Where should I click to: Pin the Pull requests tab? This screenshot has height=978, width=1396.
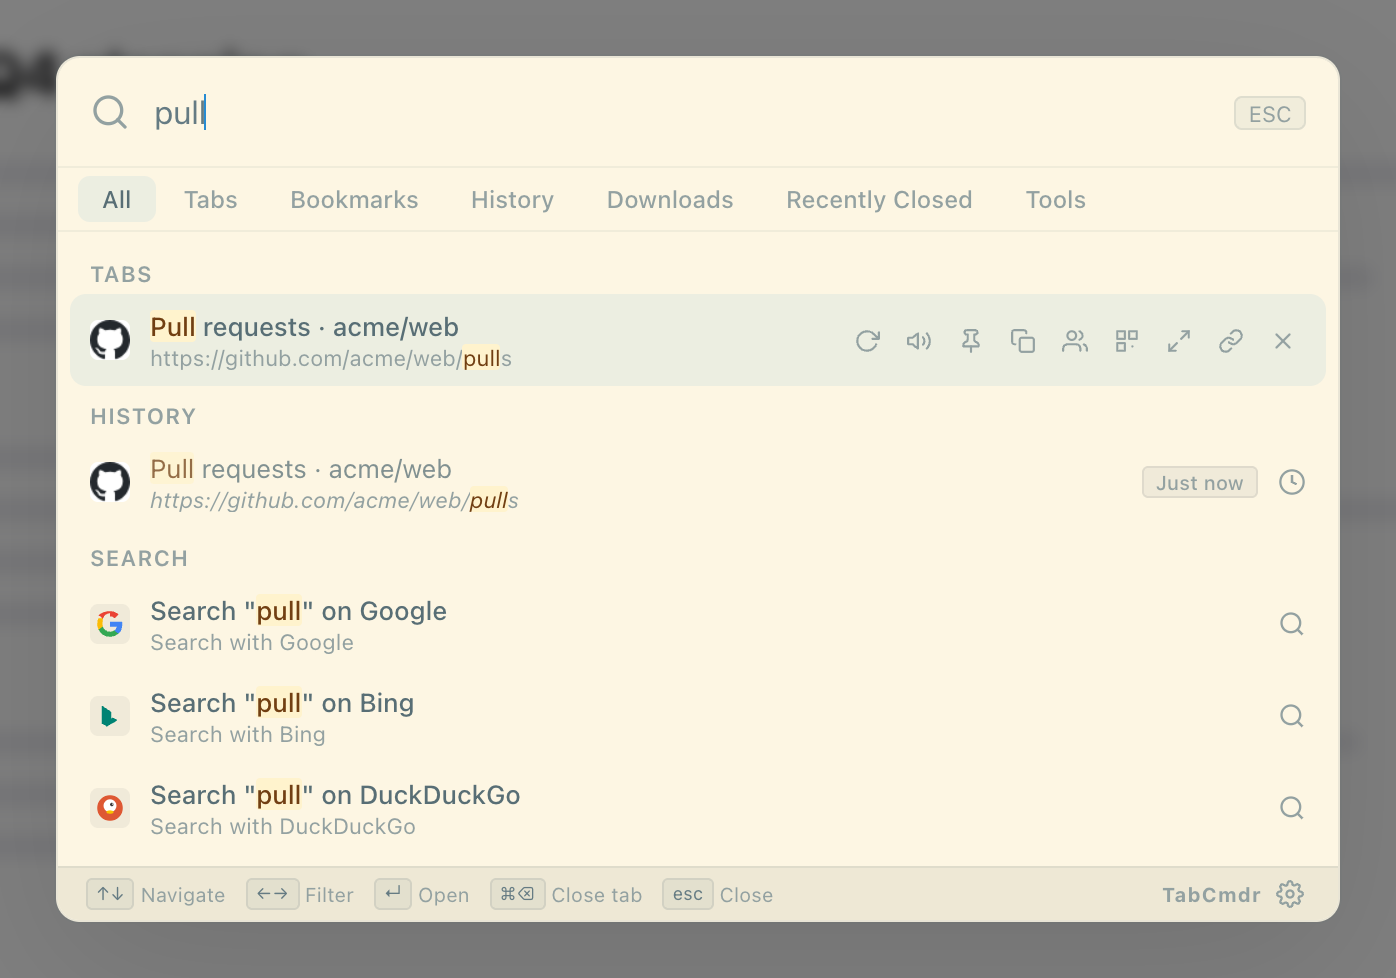(x=971, y=341)
